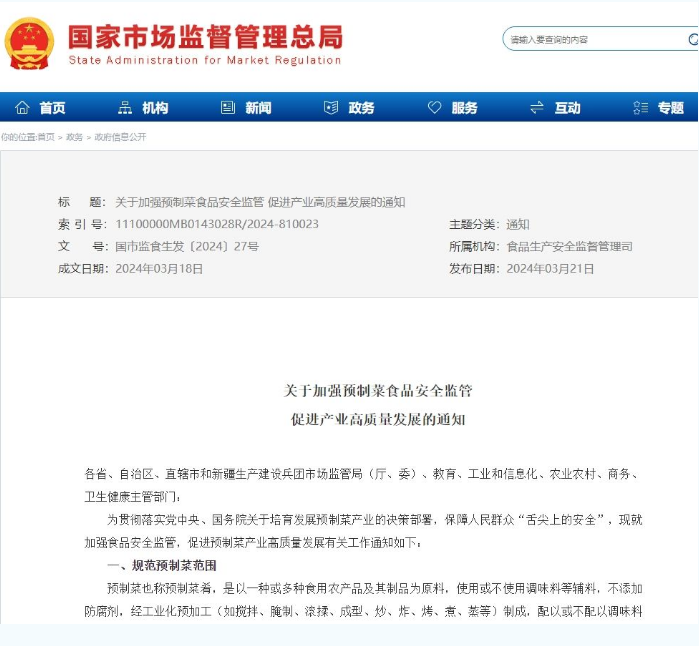Click the organization chart icon beside 机构
Screen dimensions: 699x646
pyautogui.click(x=125, y=108)
